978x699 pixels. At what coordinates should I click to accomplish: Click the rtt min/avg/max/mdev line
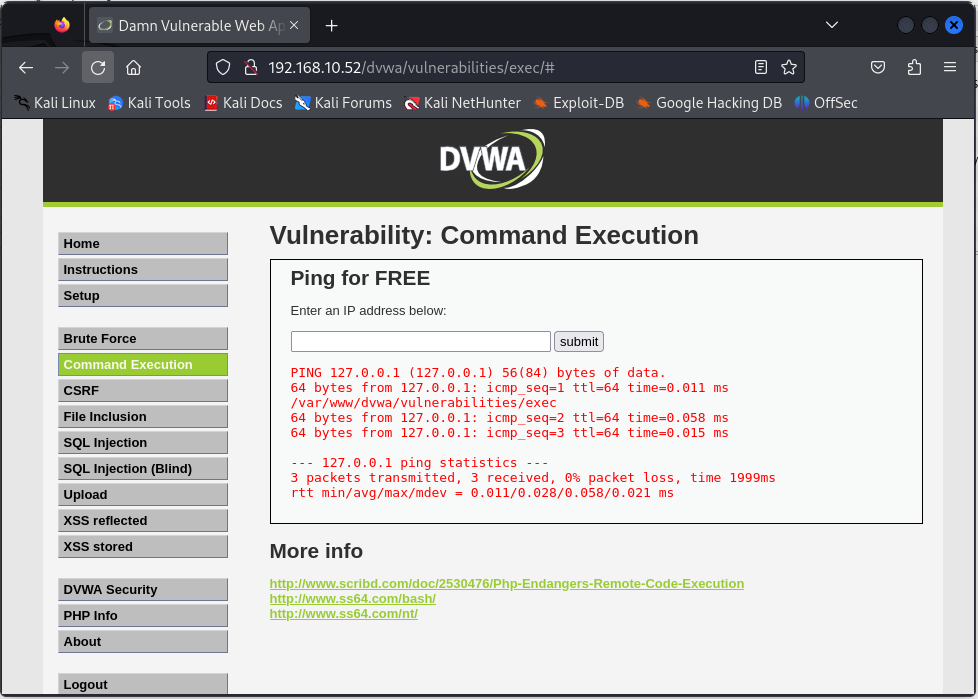pyautogui.click(x=482, y=493)
